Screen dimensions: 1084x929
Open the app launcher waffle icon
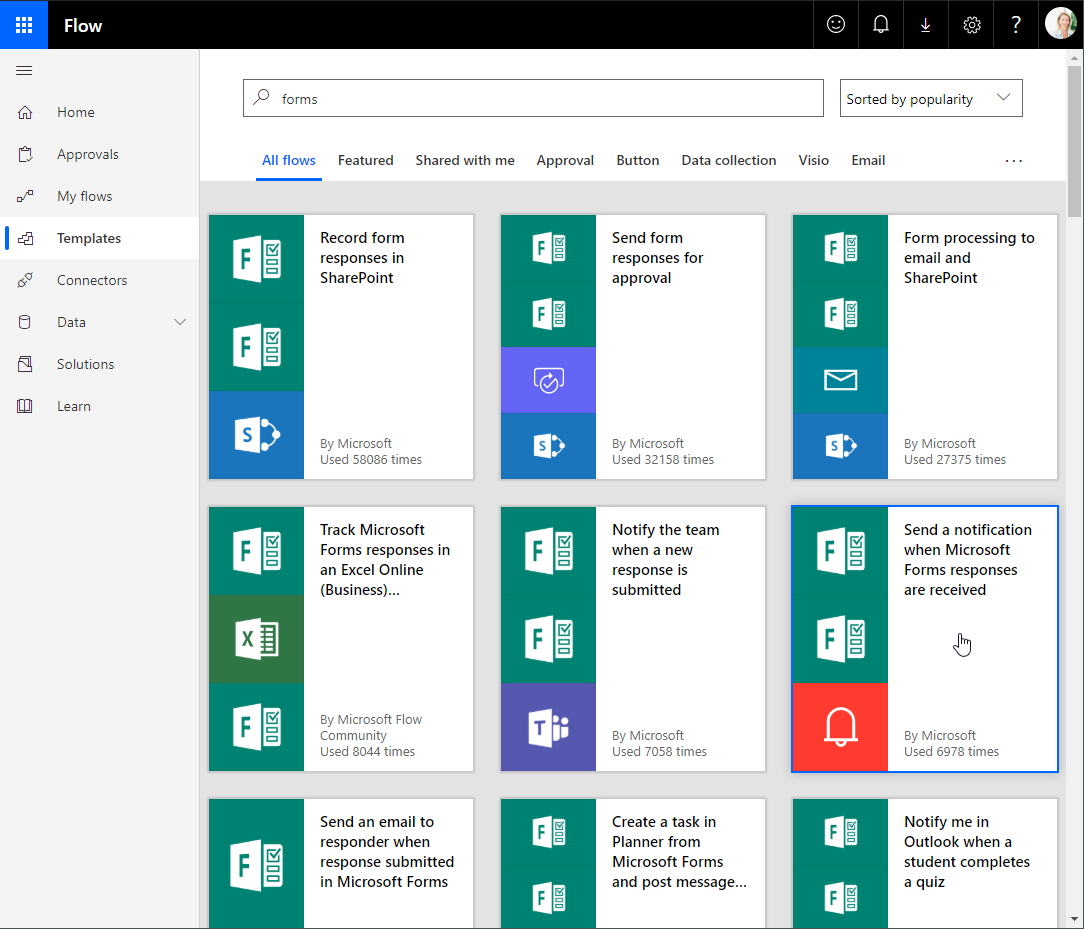[x=24, y=25]
